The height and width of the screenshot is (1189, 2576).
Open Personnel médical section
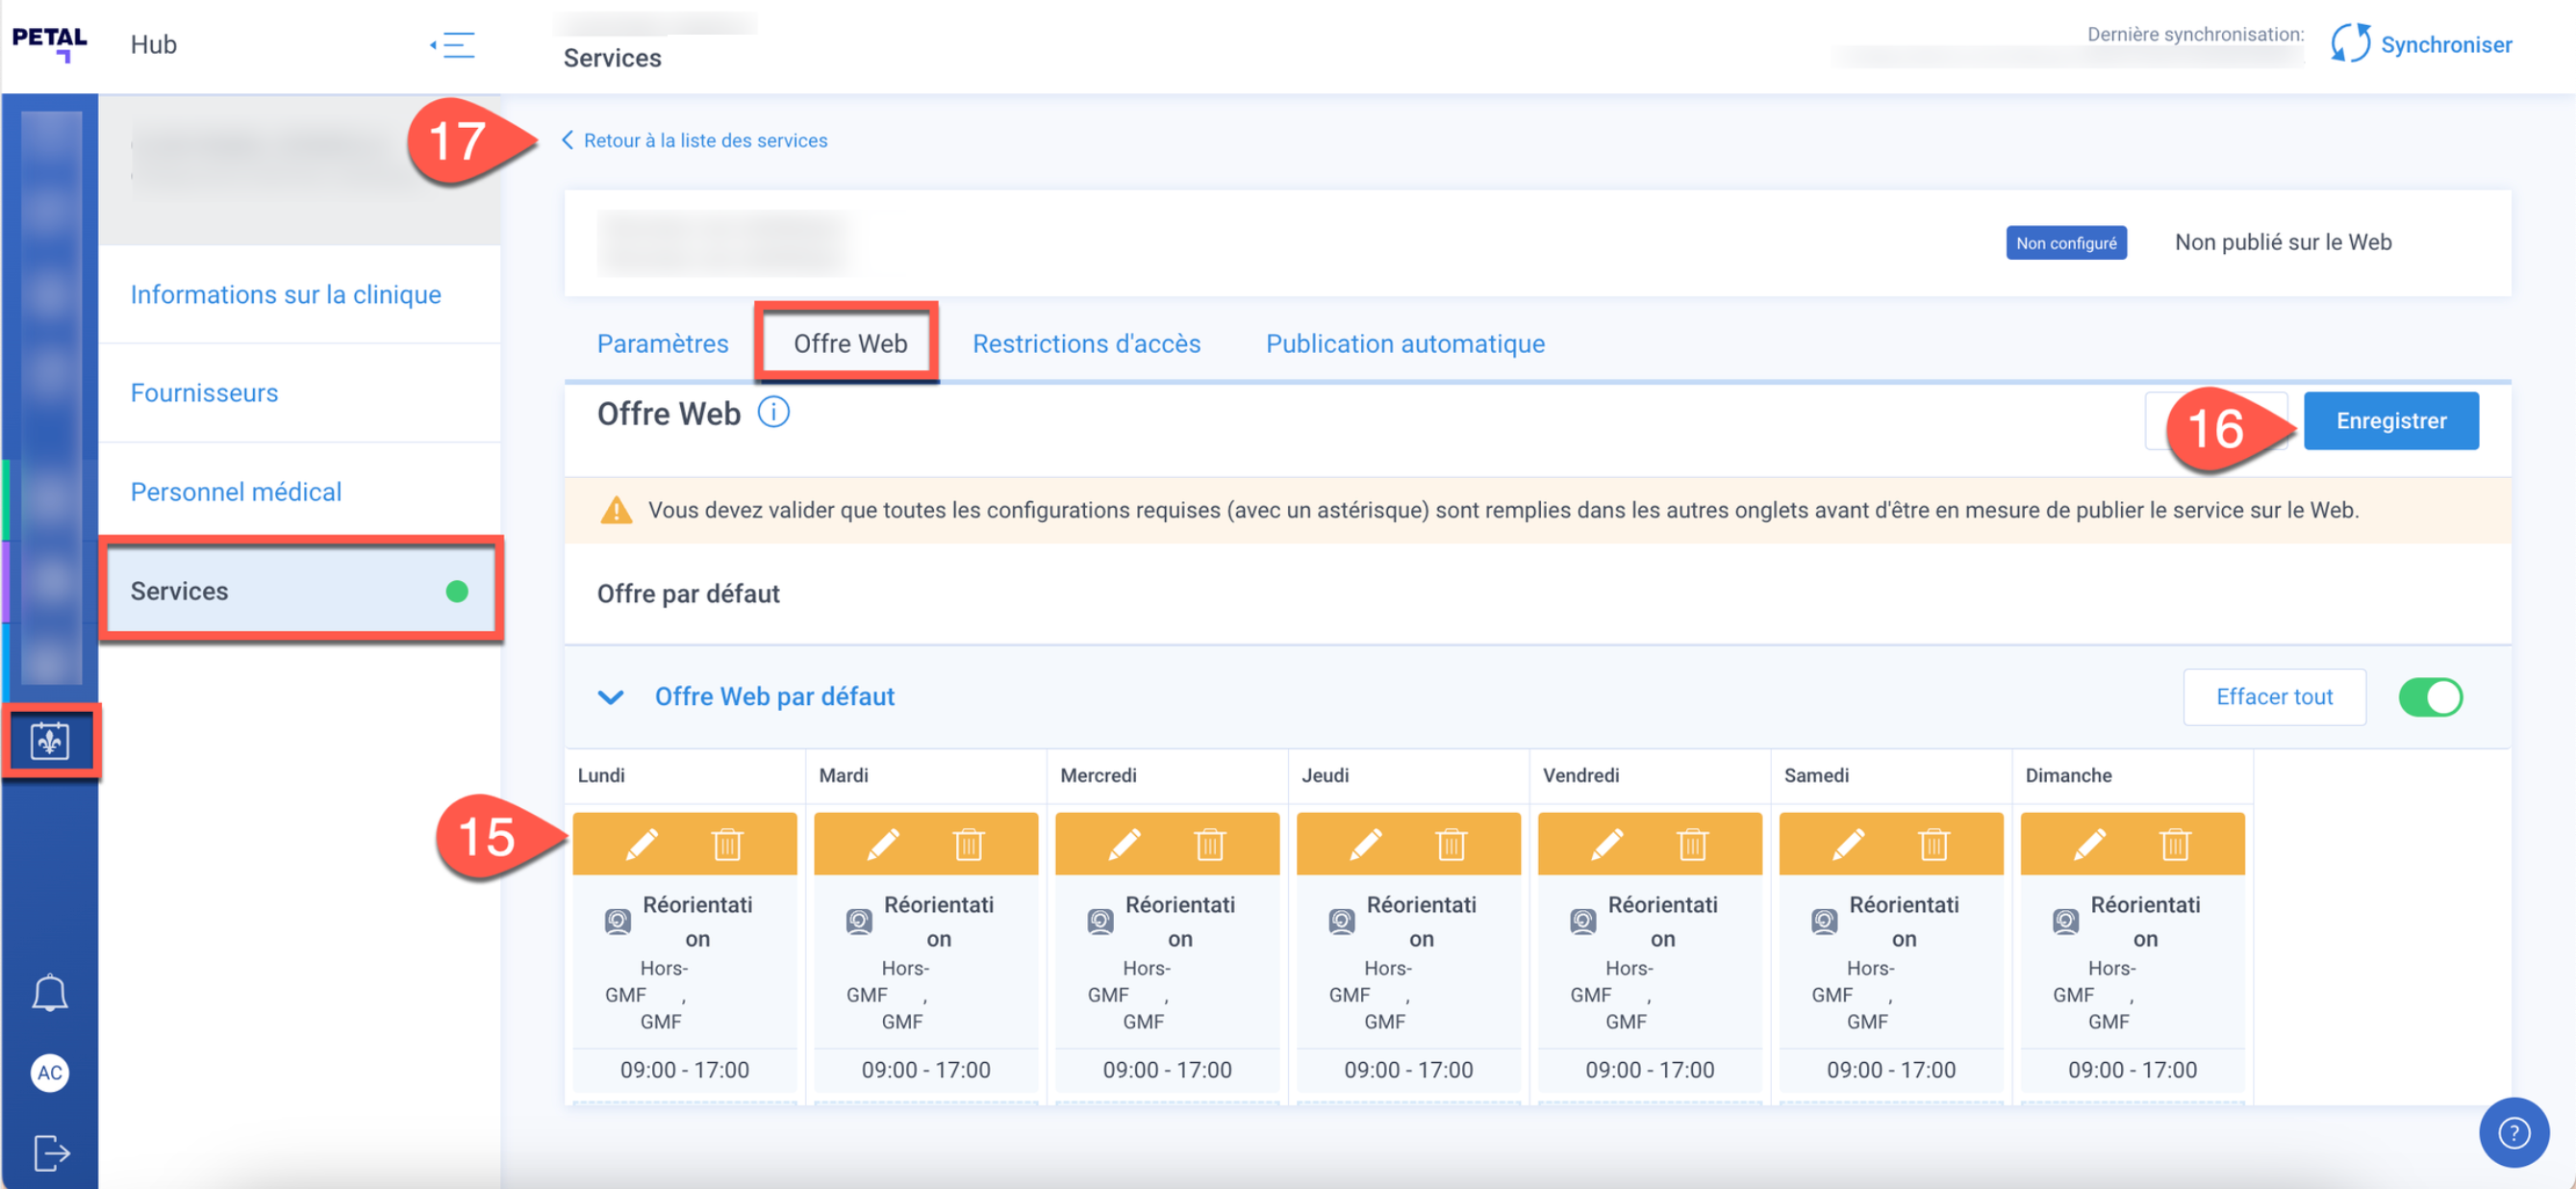[299, 491]
